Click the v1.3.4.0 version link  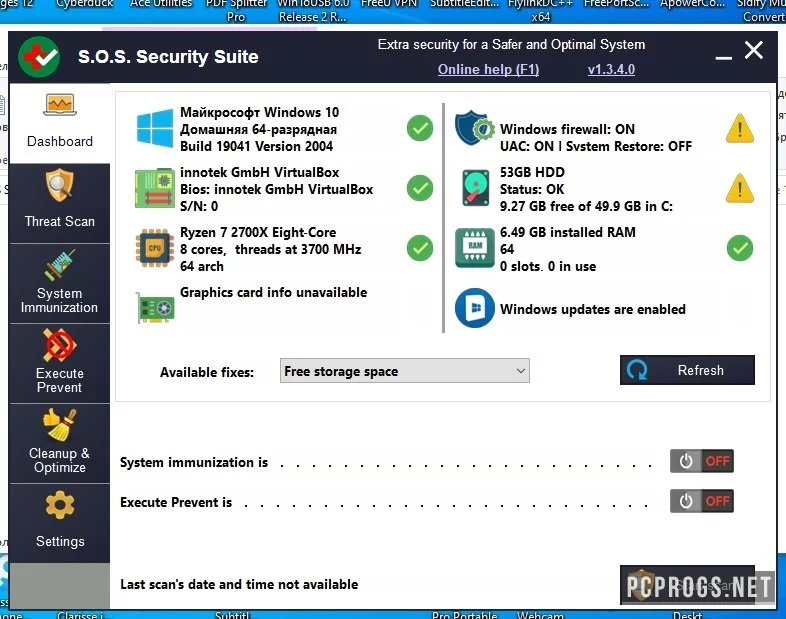(x=611, y=69)
